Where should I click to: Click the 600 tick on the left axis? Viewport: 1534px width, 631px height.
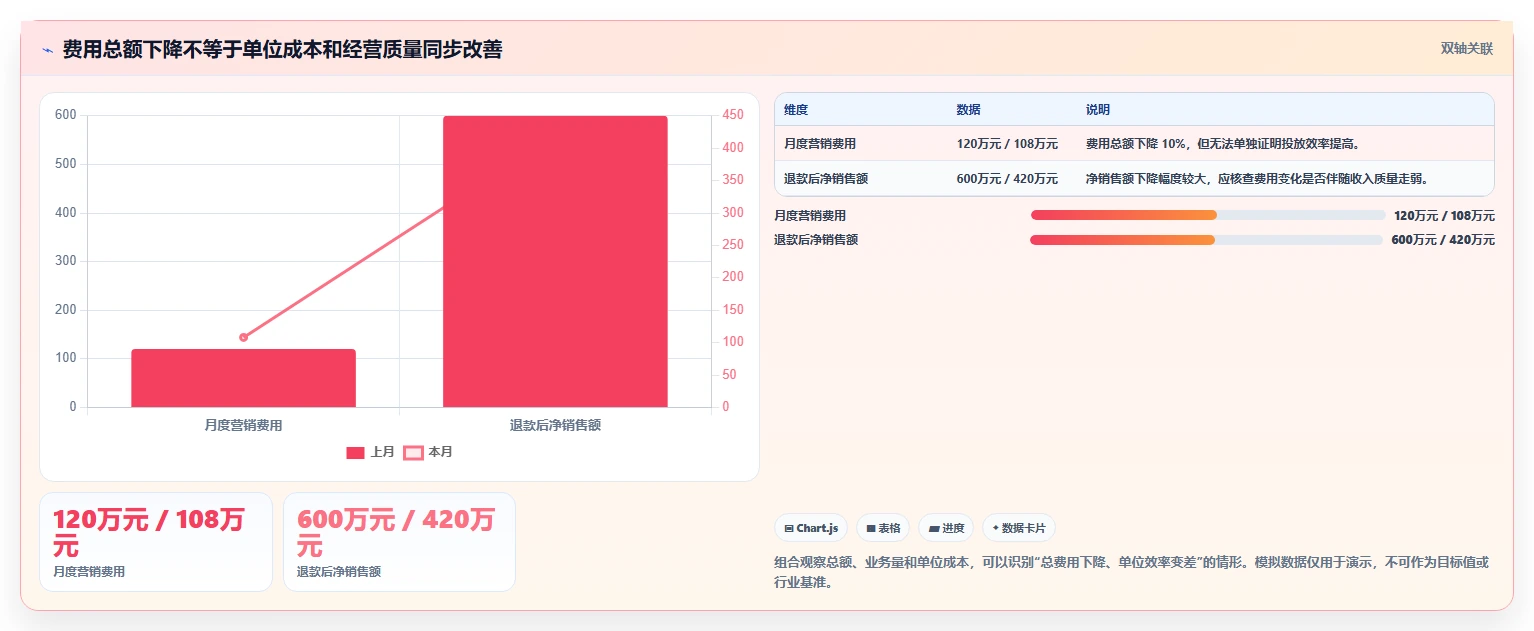(x=66, y=115)
